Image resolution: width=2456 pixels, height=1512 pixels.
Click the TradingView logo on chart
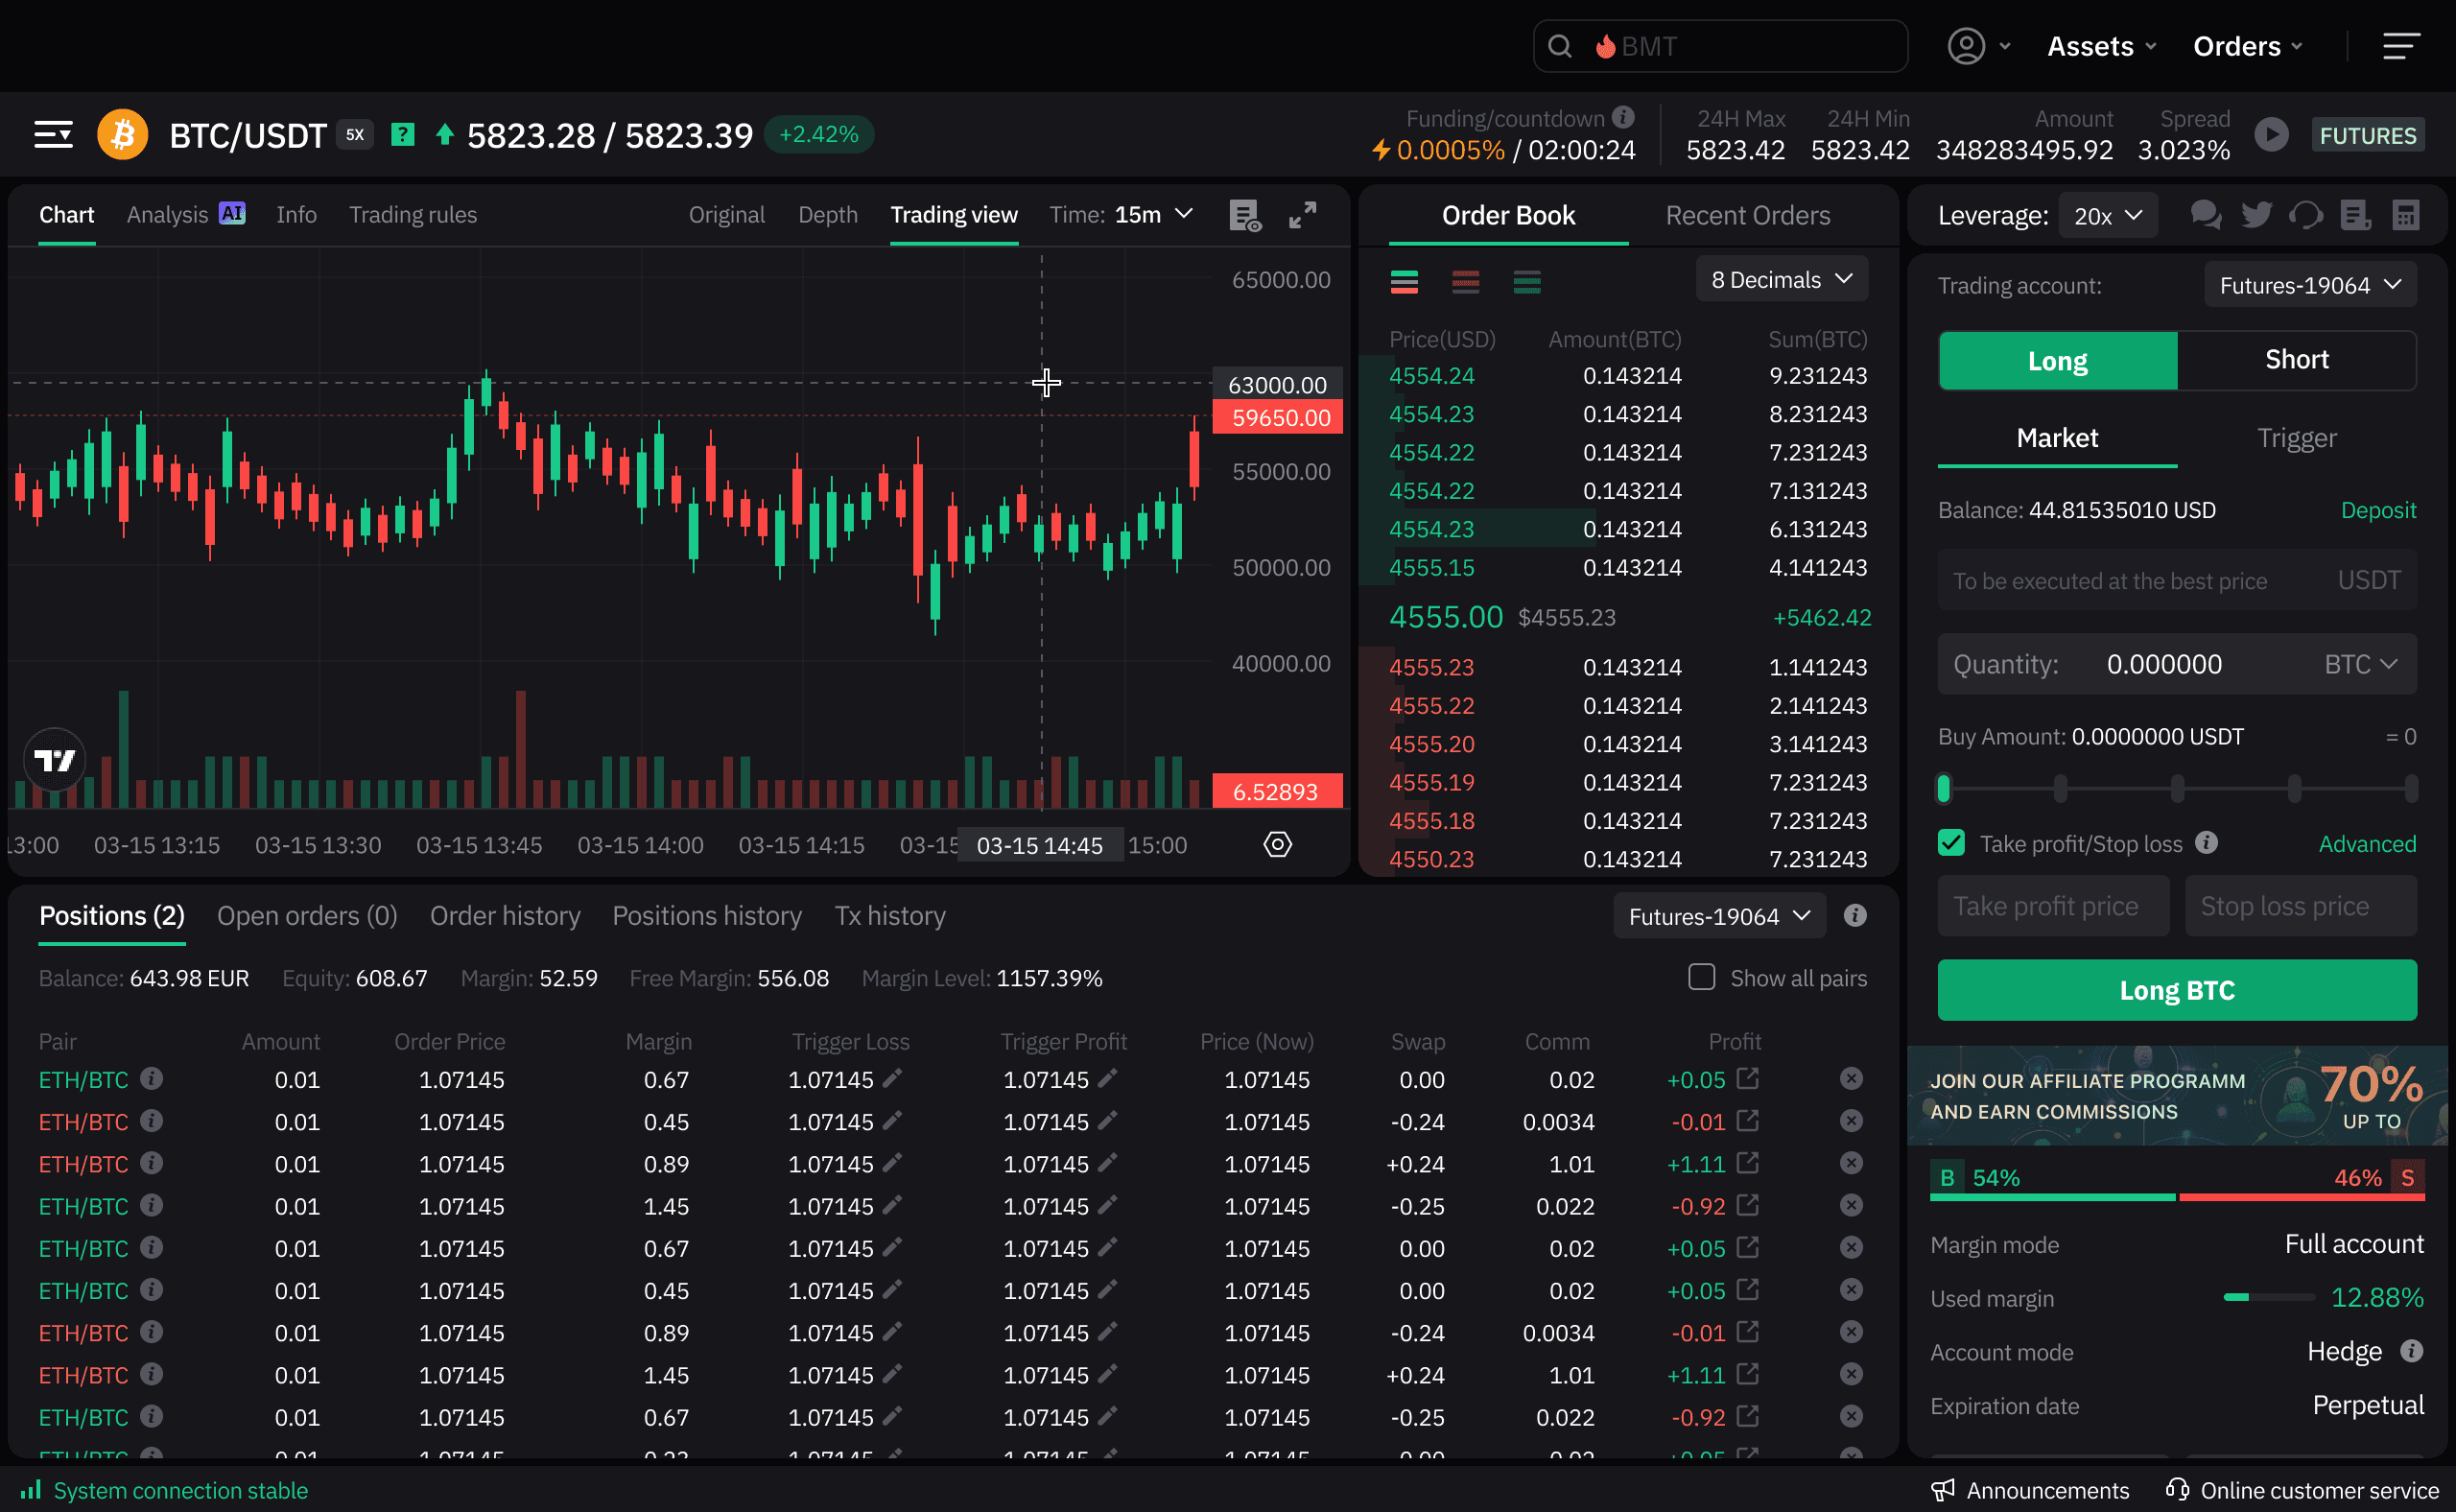(x=54, y=760)
